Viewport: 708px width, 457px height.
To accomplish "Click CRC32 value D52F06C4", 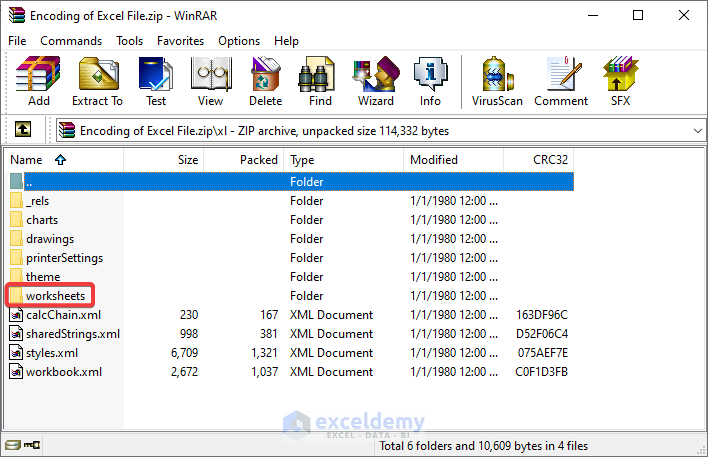I will (542, 333).
